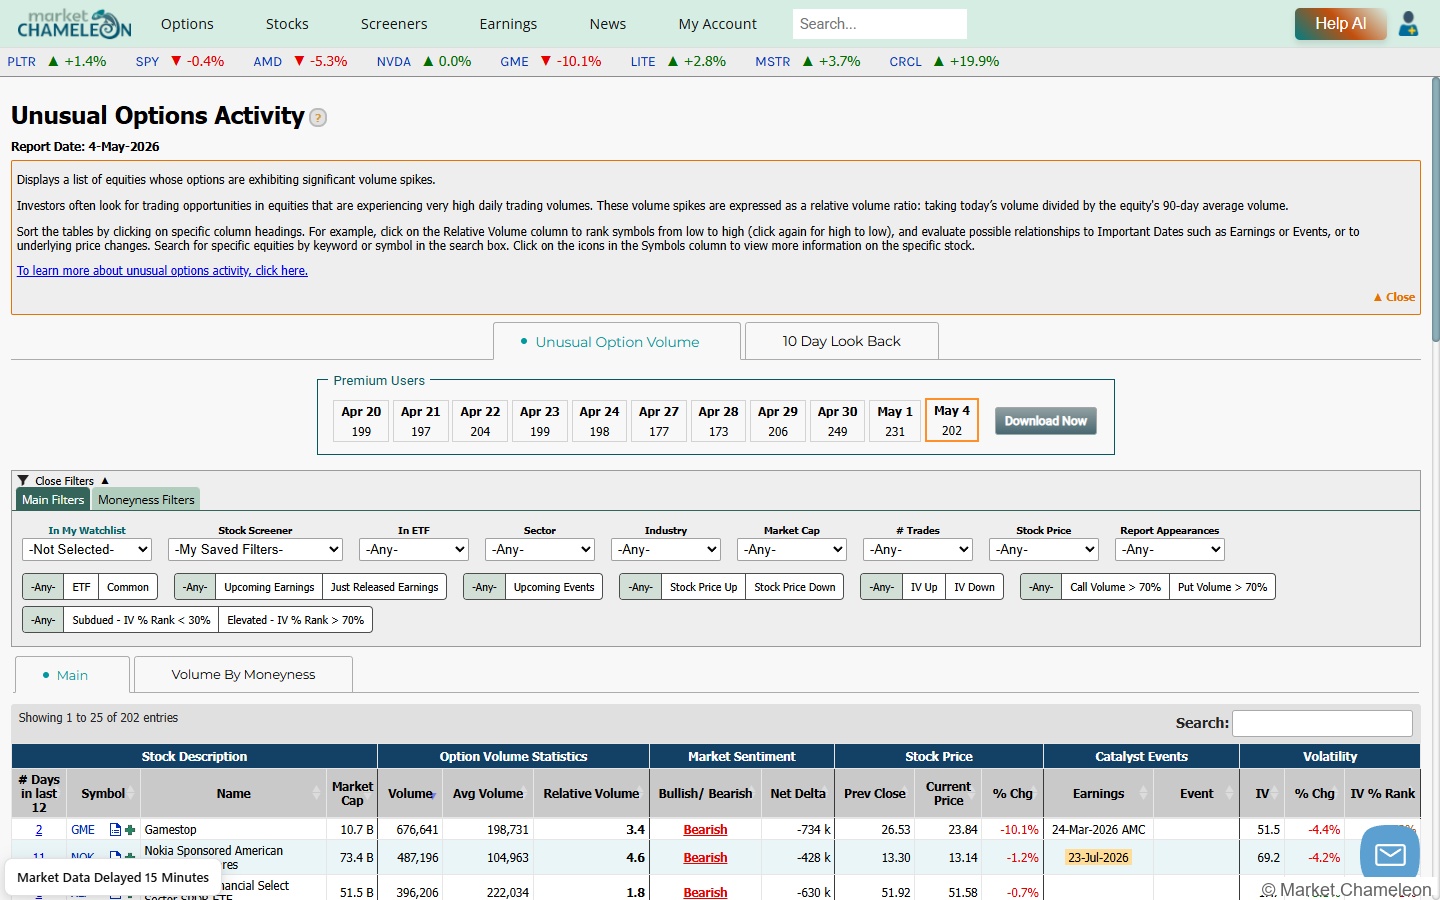Viewport: 1440px width, 900px height.
Task: Sort by the Earnings column arrows
Action: pos(1143,794)
